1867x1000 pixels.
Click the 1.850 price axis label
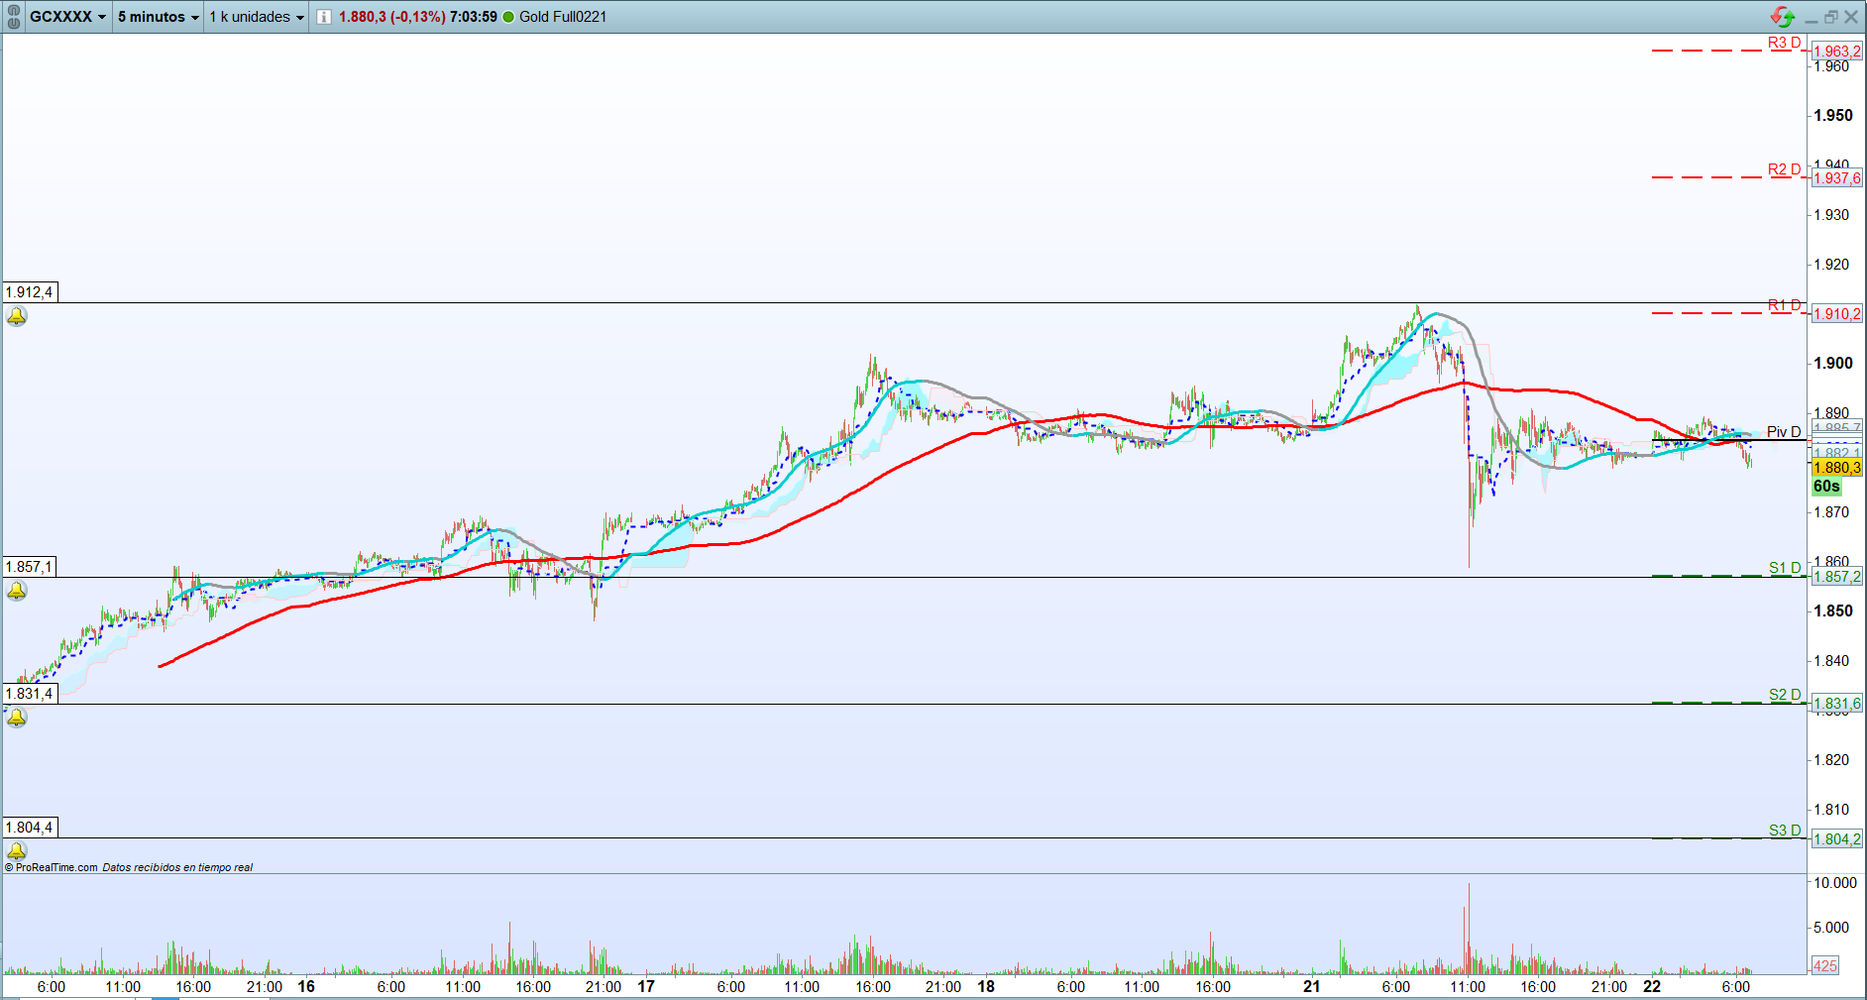click(x=1834, y=612)
